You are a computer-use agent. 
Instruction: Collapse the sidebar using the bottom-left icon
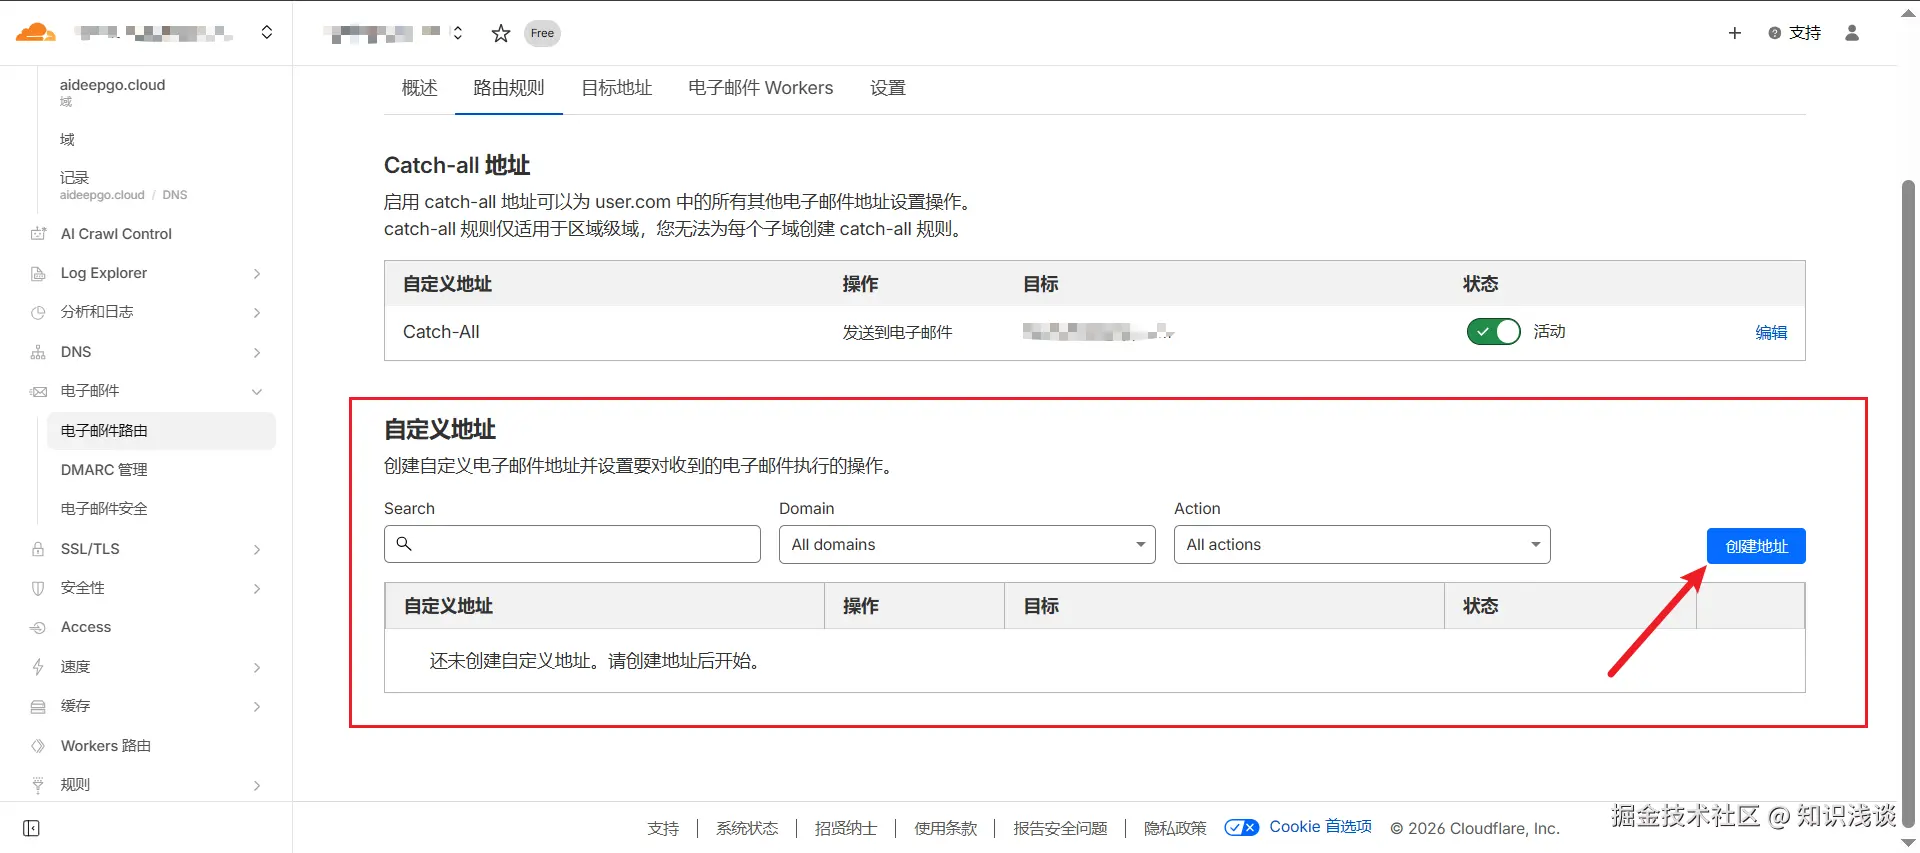[31, 828]
